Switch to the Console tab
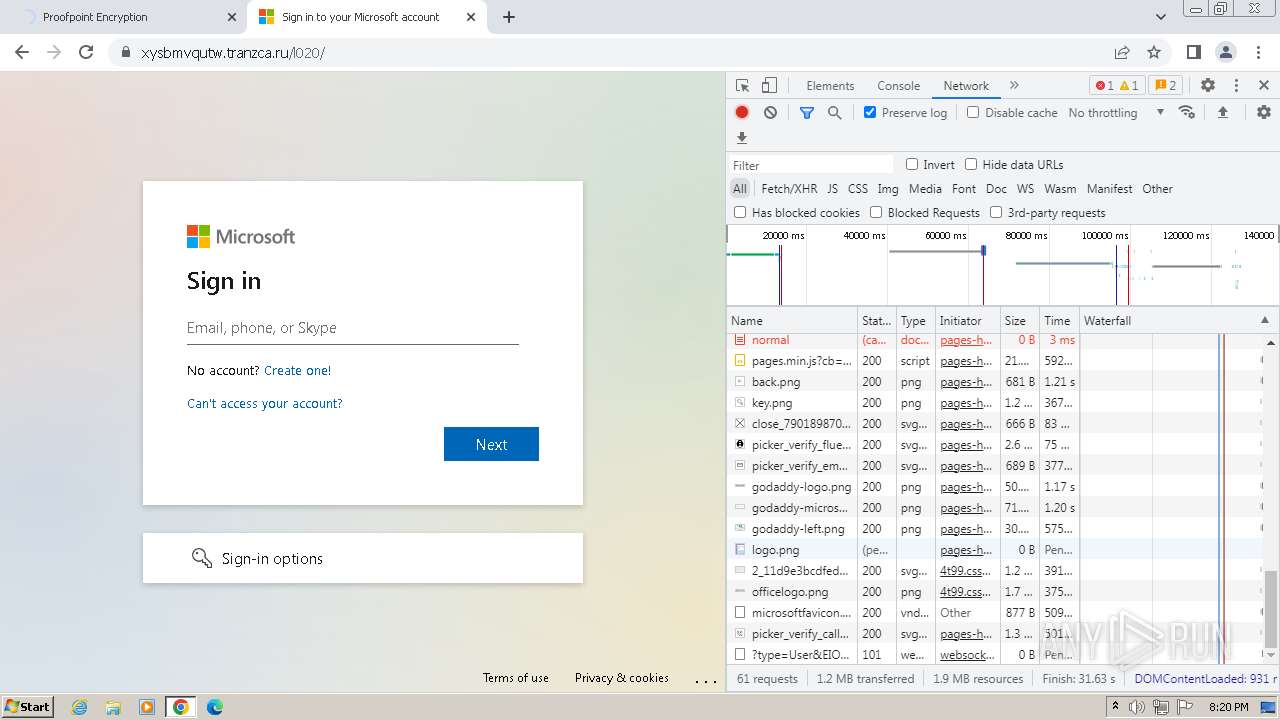Viewport: 1280px width, 720px height. pos(898,86)
